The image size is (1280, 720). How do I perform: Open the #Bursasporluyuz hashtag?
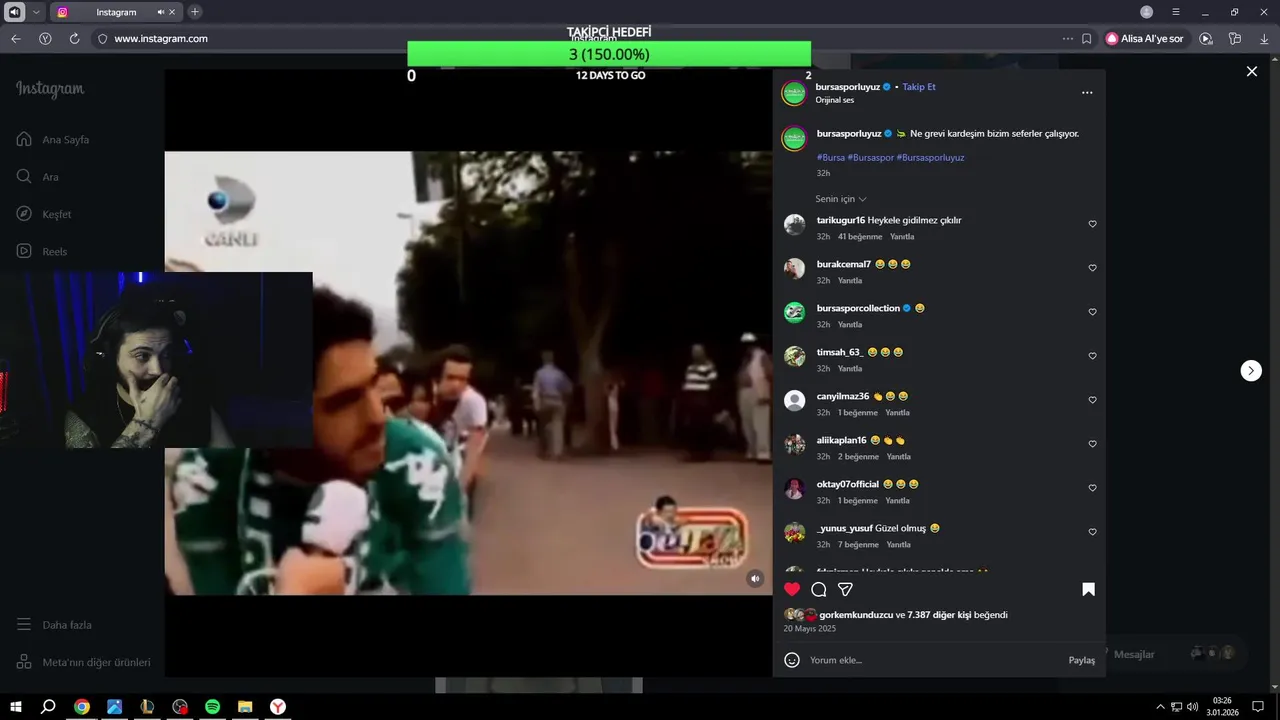click(x=930, y=157)
